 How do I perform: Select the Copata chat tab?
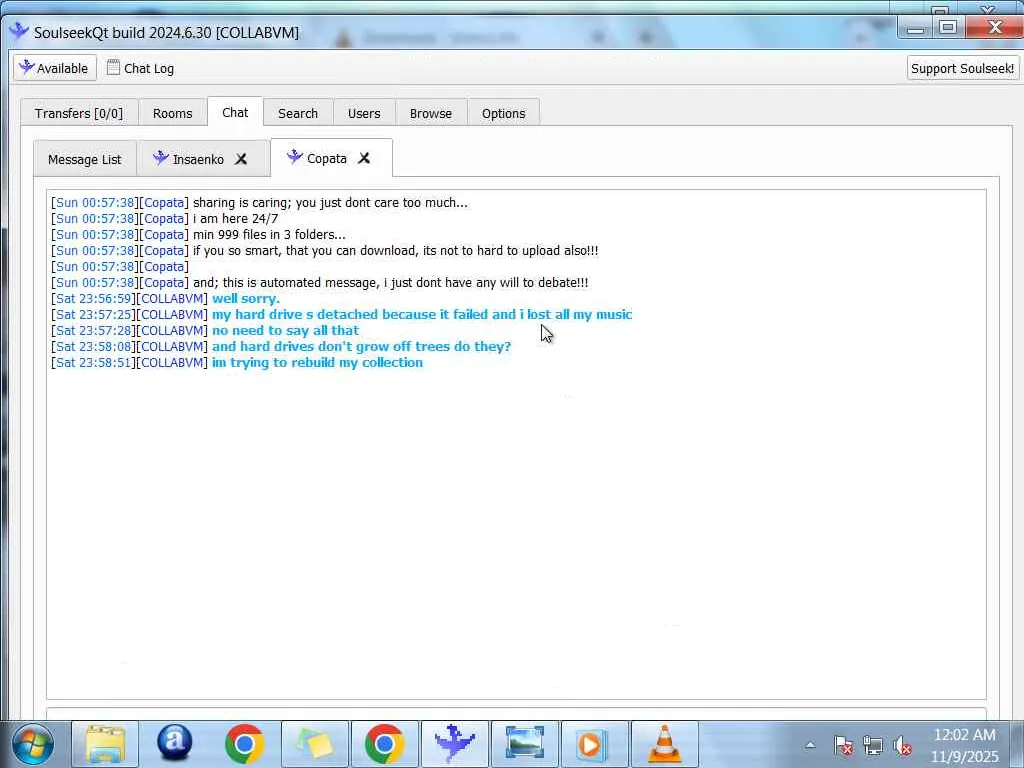click(x=327, y=158)
